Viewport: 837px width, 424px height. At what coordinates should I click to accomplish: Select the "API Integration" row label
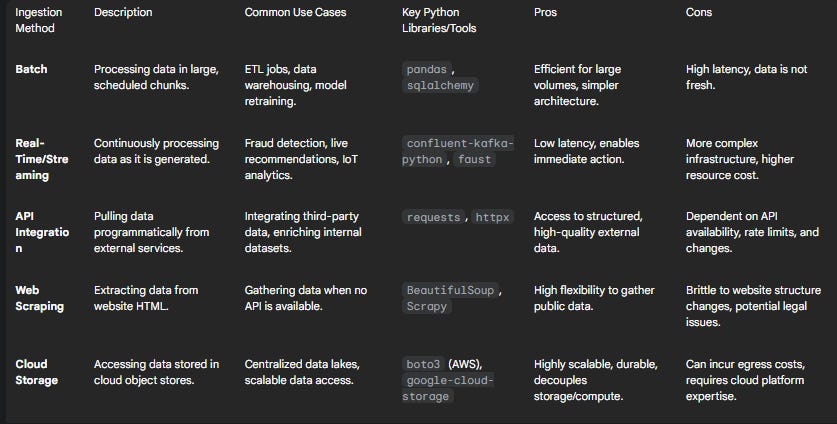click(x=42, y=224)
